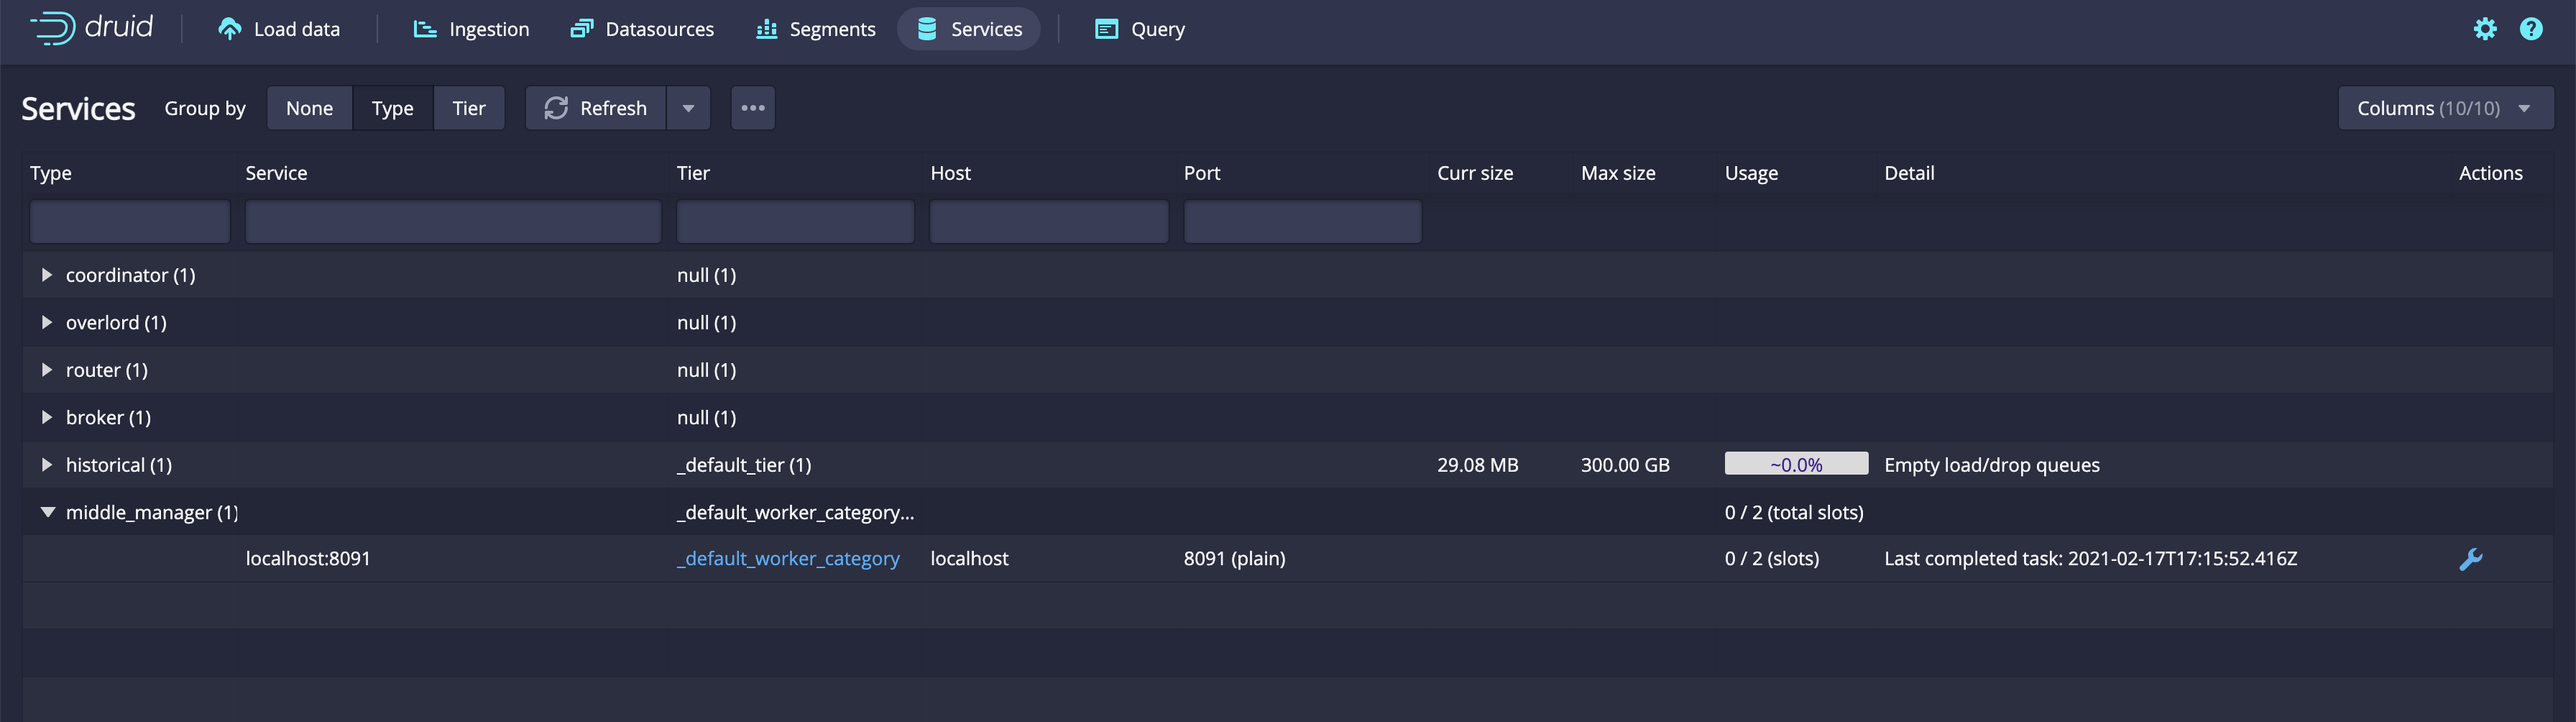Click the 8091 (plain) port cell
This screenshot has height=722, width=2576.
(x=1234, y=559)
